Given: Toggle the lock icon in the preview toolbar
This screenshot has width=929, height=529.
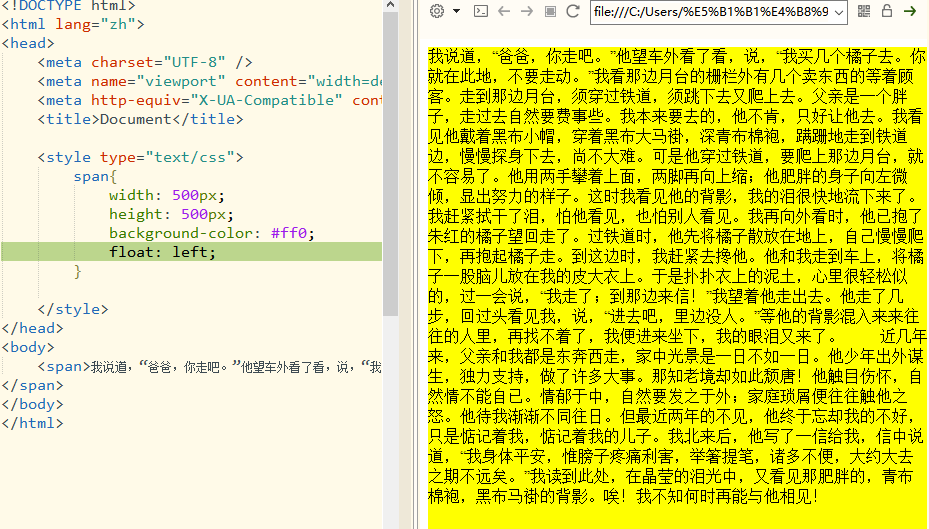Looking at the screenshot, I should 887,11.
